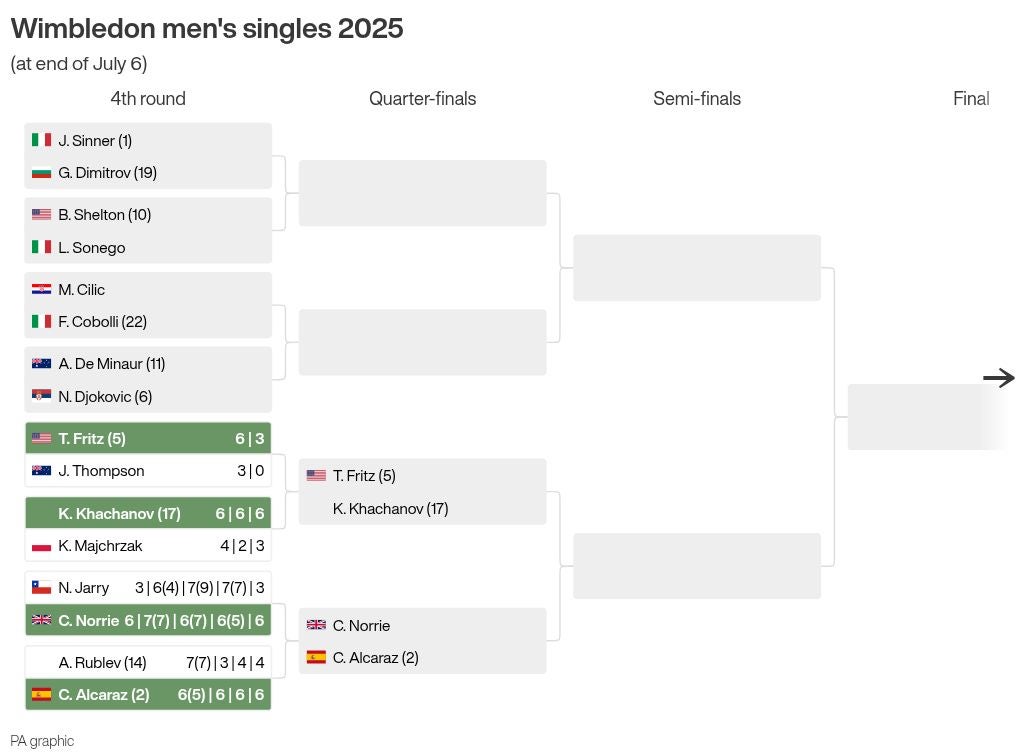Click the Chilean flag beside N. Jarry
The width and height of the screenshot is (1020, 756).
[42, 587]
